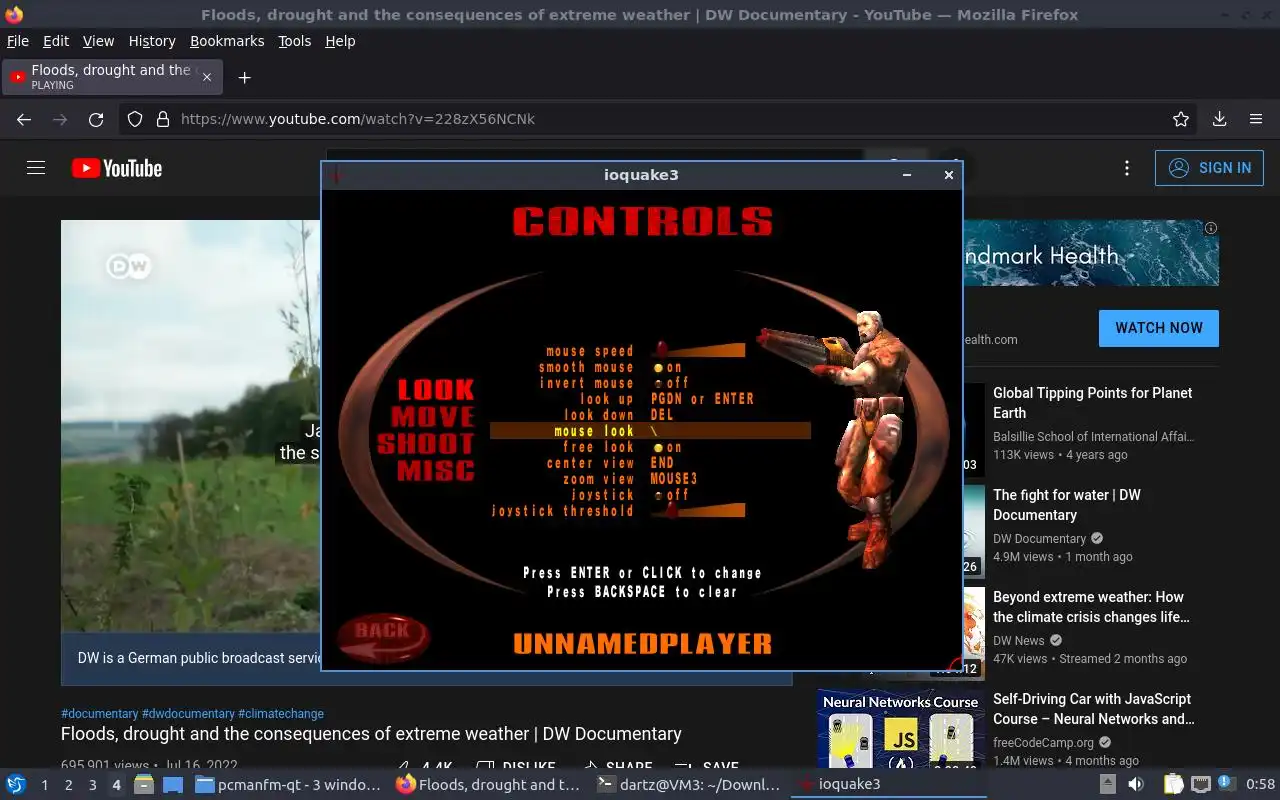This screenshot has width=1280, height=800.
Task: Open Firefox application menu
Action: (1256, 119)
